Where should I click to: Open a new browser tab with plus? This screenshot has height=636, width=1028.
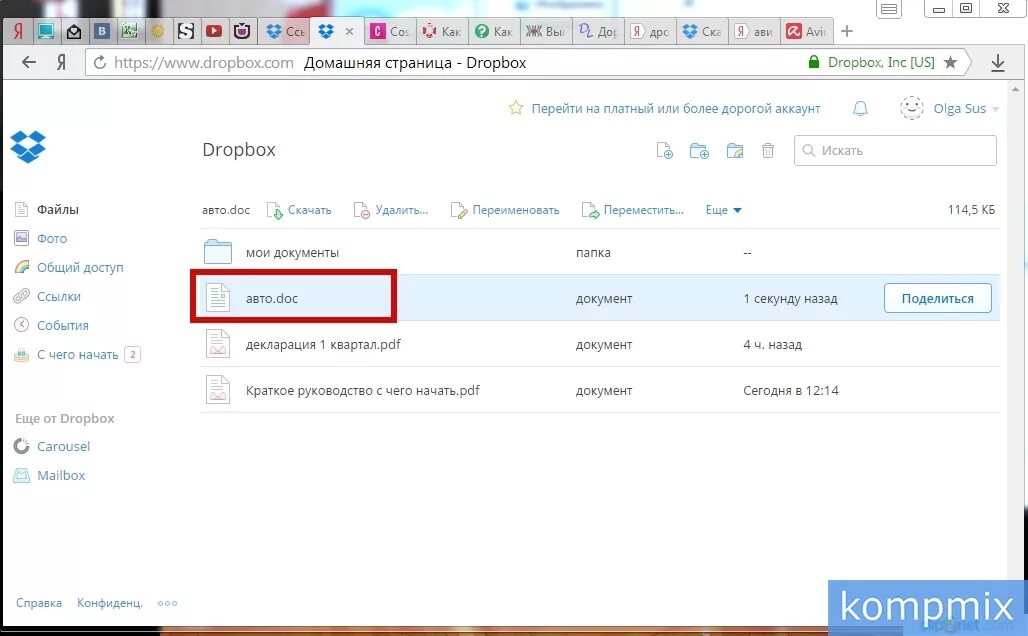pos(847,31)
